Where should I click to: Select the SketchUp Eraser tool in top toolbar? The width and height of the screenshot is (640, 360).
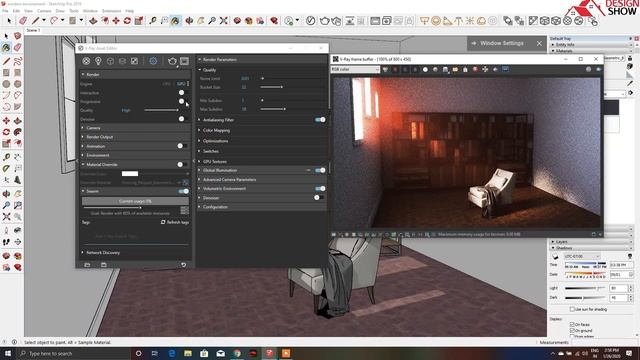(23, 20)
